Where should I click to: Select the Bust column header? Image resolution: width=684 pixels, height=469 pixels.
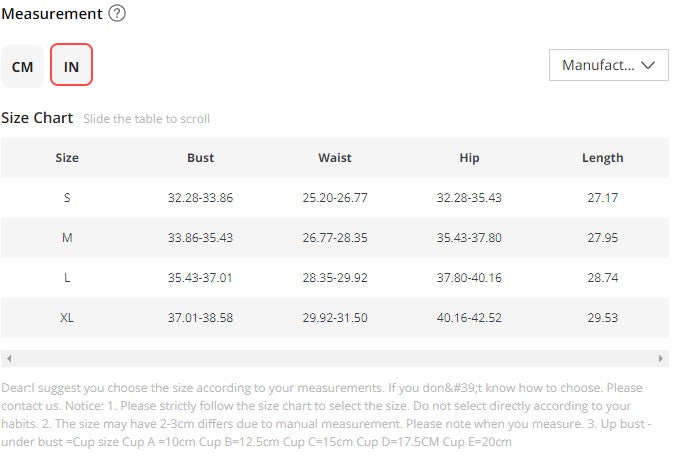(201, 158)
